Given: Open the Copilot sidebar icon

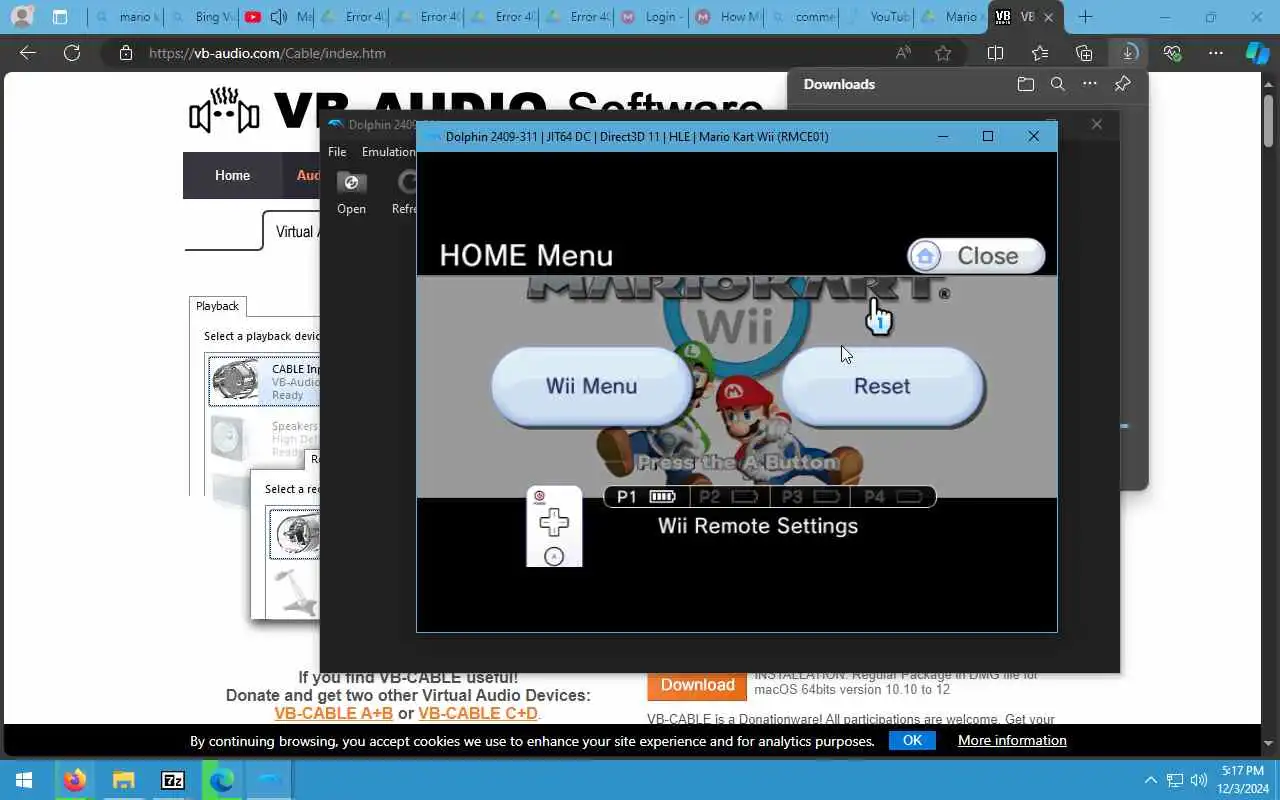Looking at the screenshot, I should click(x=1257, y=53).
